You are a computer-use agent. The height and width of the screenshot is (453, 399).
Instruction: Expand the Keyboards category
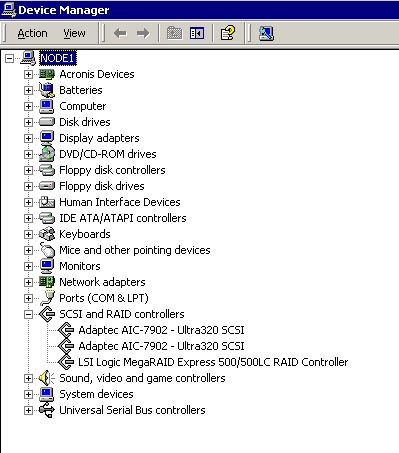tap(28, 234)
